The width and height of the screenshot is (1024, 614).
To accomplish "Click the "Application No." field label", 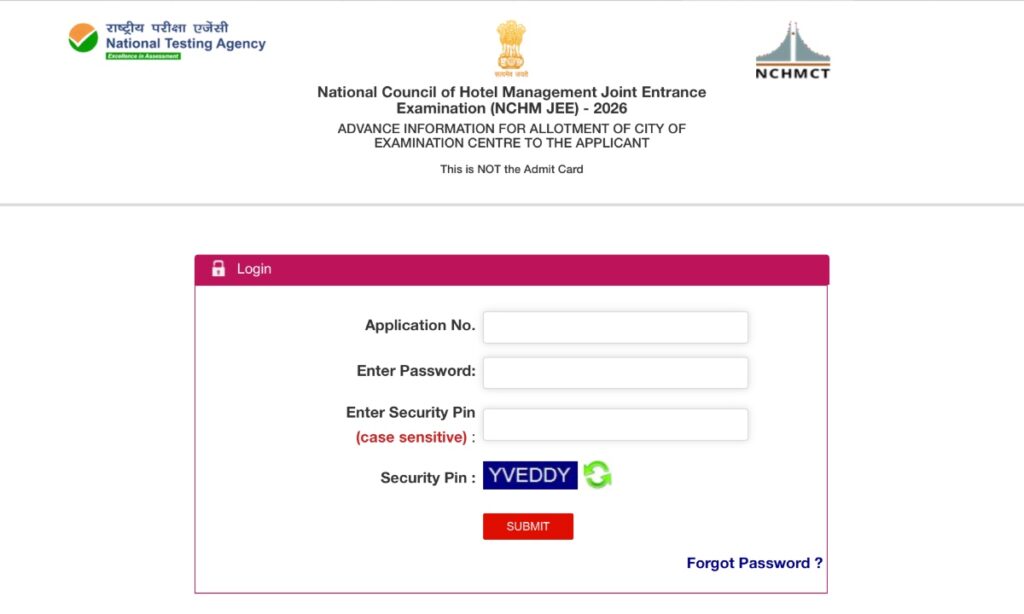I will click(x=420, y=325).
